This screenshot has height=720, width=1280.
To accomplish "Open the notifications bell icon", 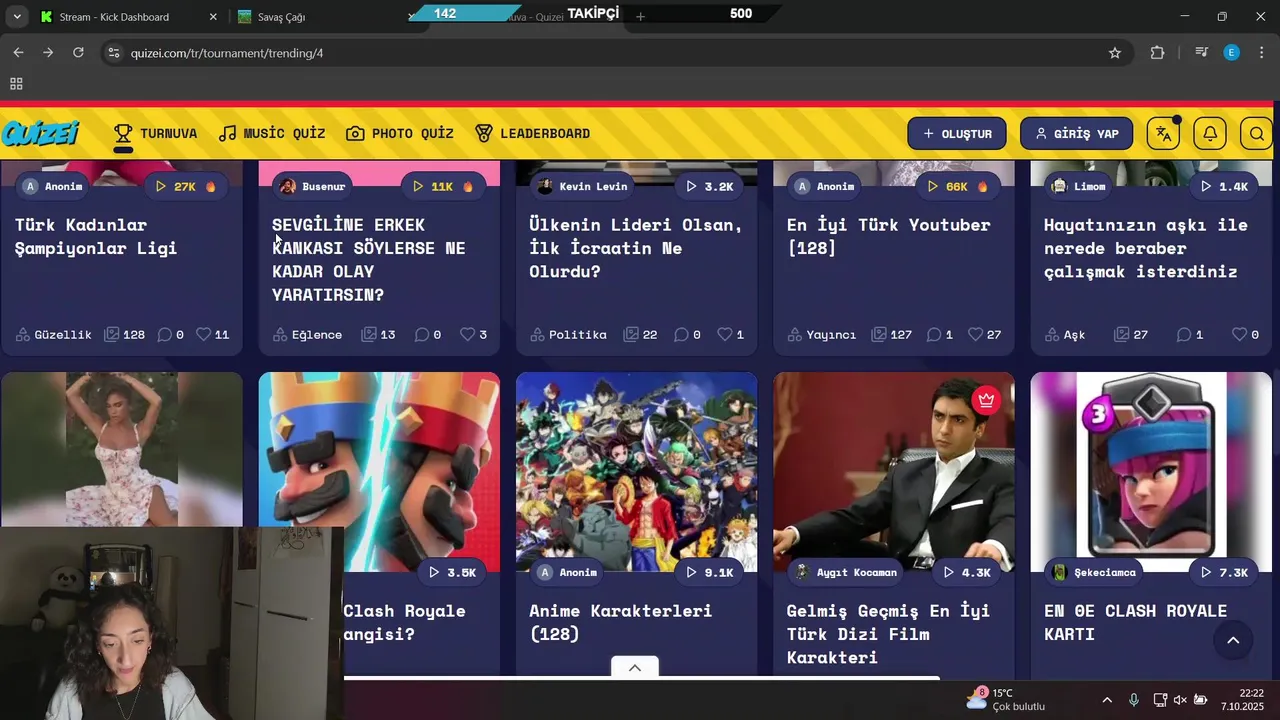I will [x=1210, y=133].
